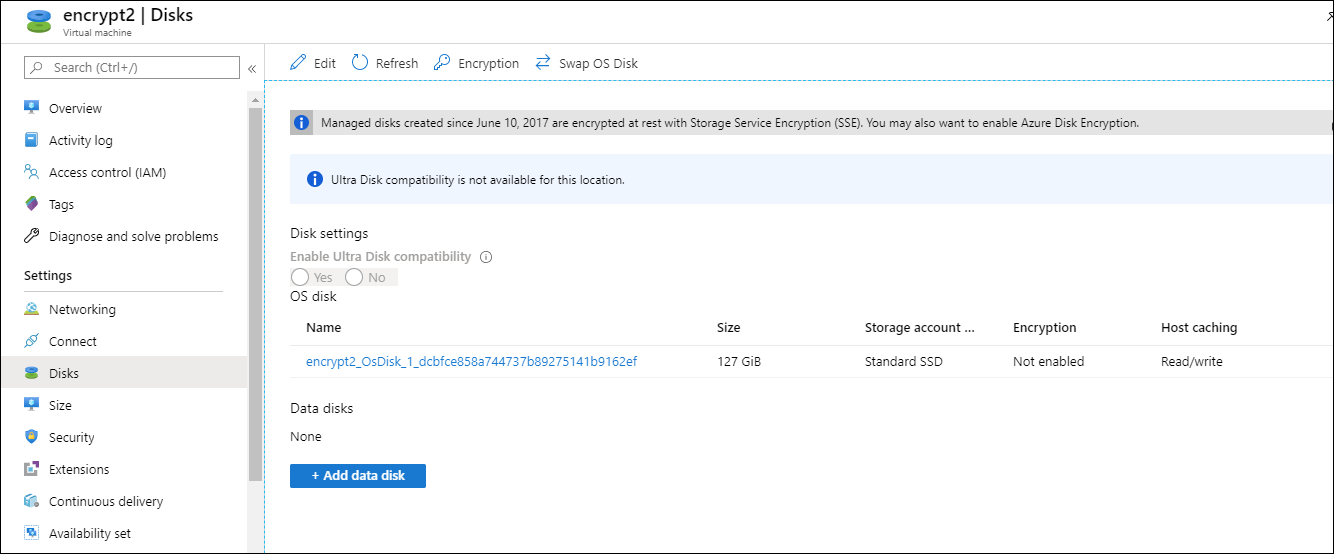Click the Activity log icon
The height and width of the screenshot is (554, 1334).
click(31, 140)
